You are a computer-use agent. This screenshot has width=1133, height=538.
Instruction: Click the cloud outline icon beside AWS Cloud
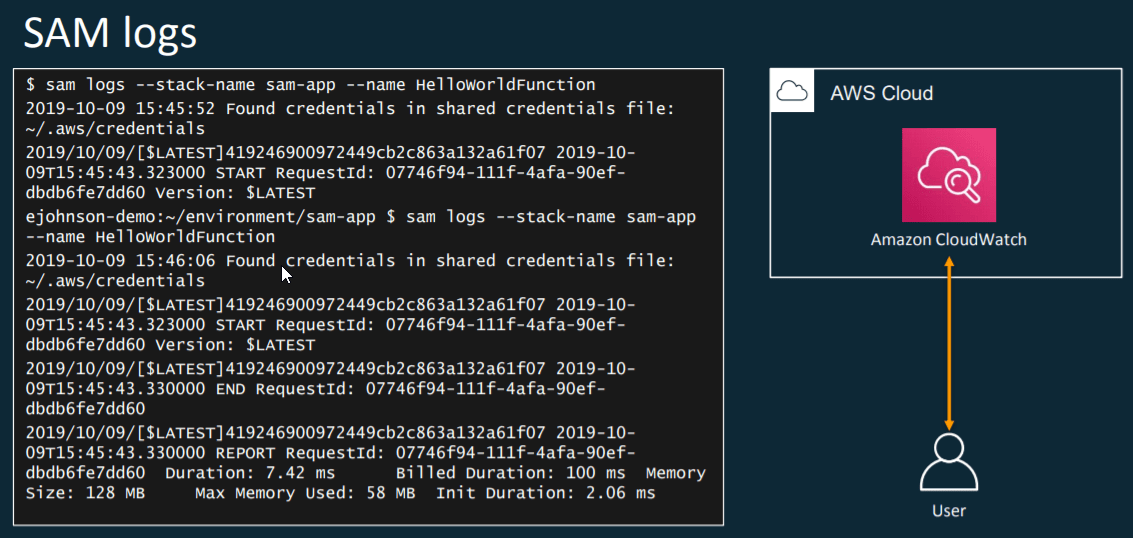tap(792, 93)
